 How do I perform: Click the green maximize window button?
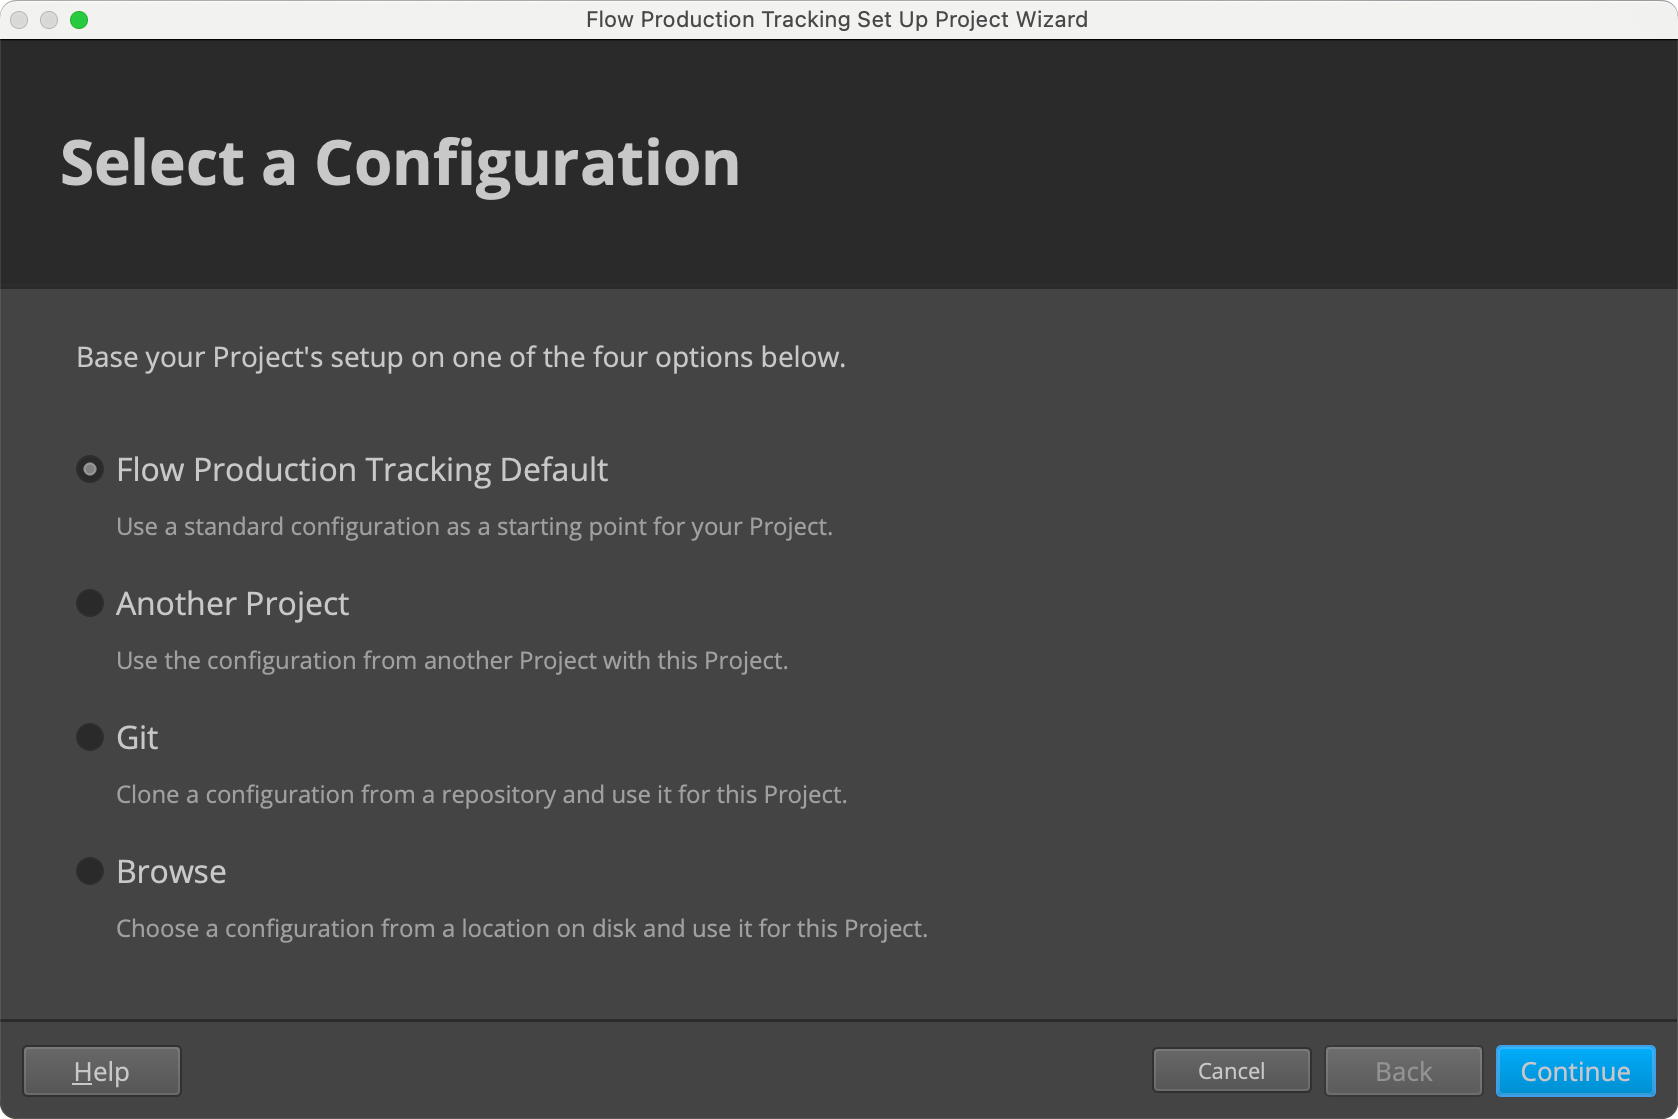79,20
